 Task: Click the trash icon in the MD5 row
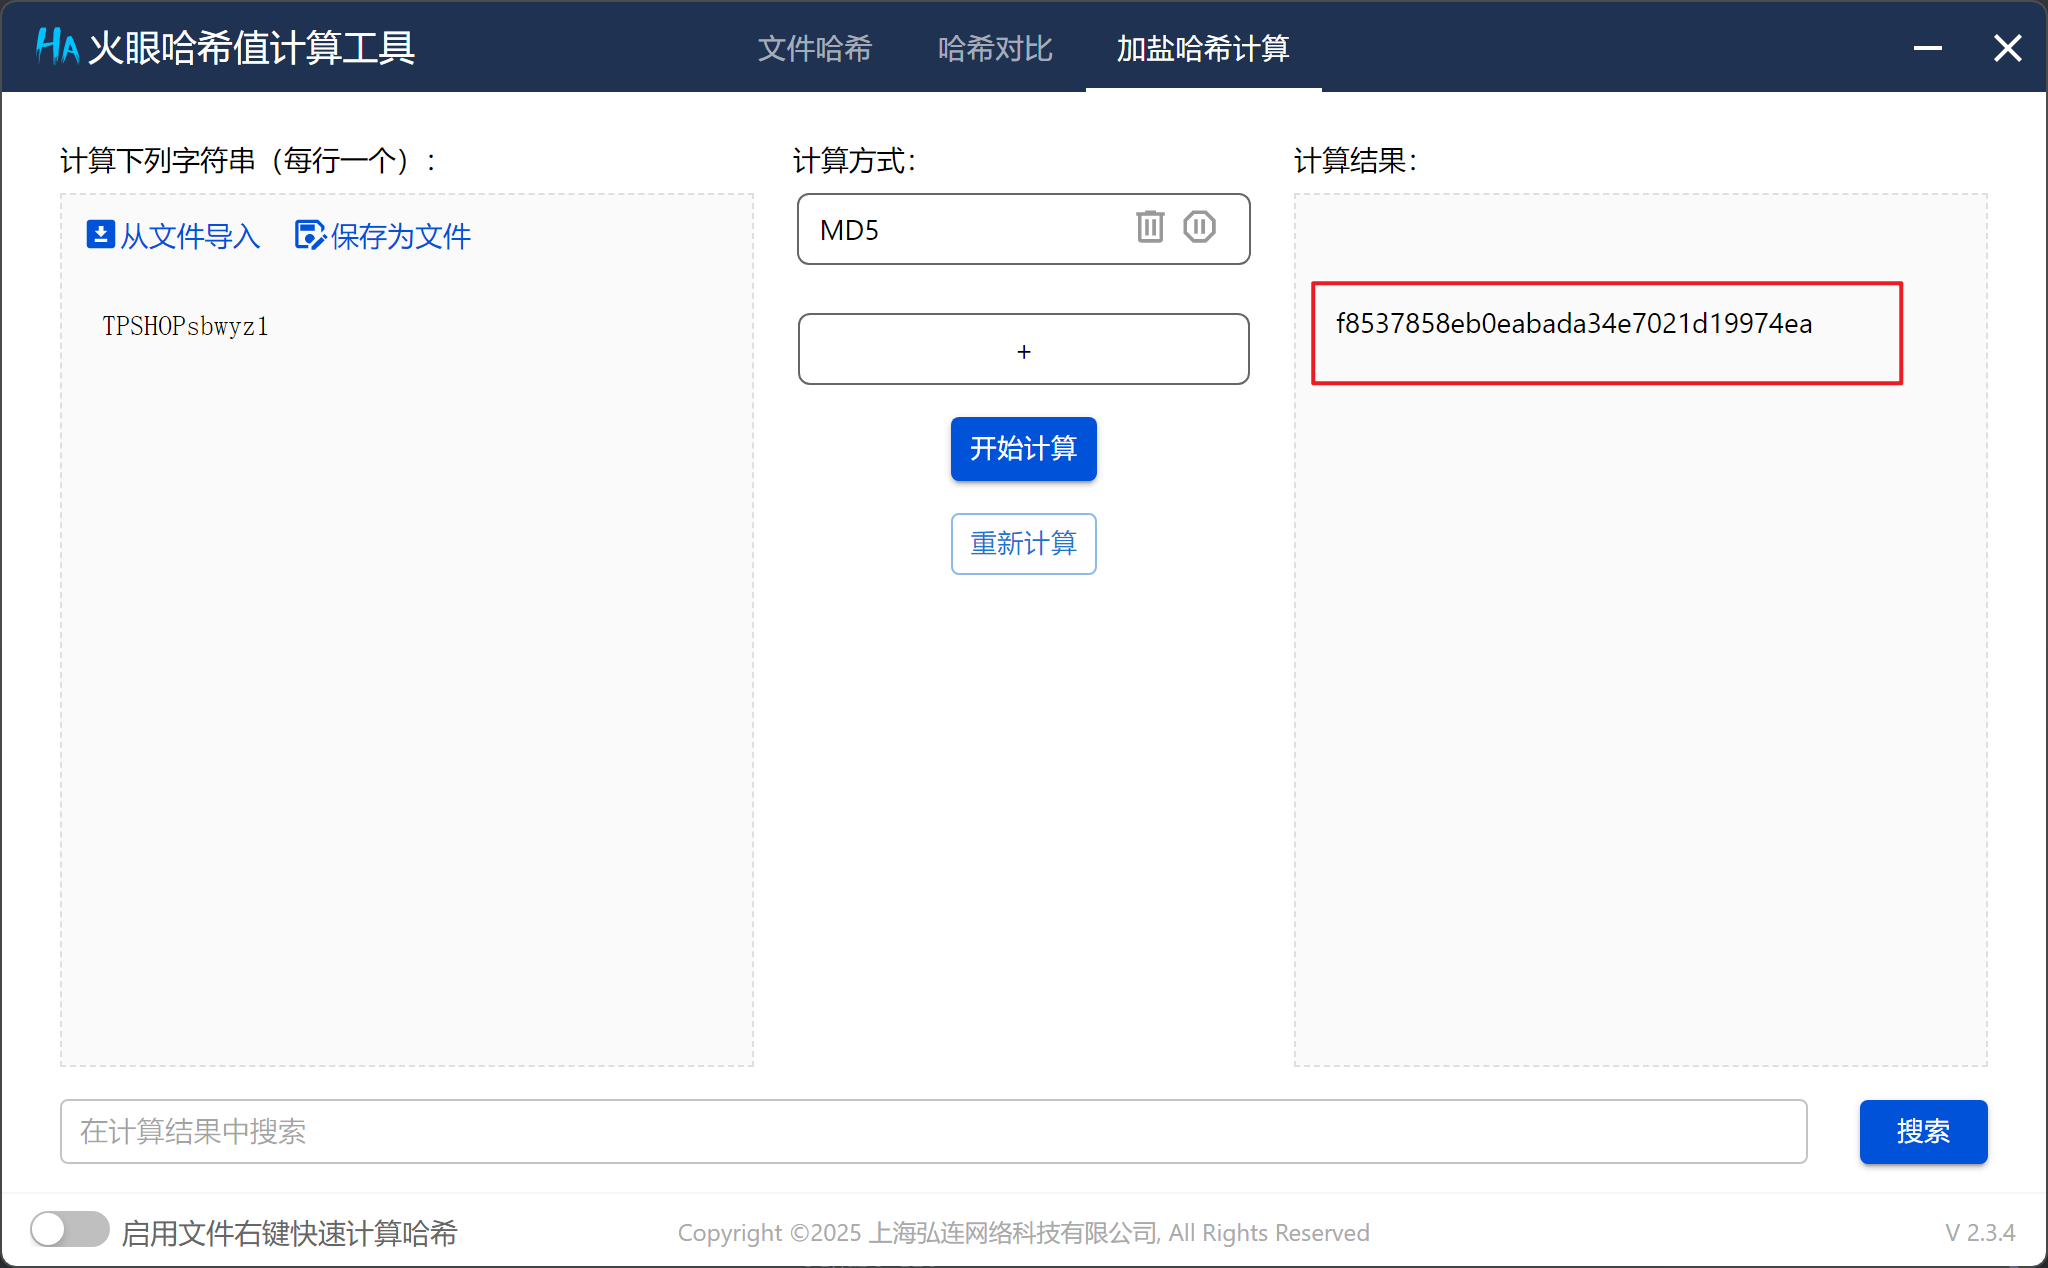[x=1150, y=227]
